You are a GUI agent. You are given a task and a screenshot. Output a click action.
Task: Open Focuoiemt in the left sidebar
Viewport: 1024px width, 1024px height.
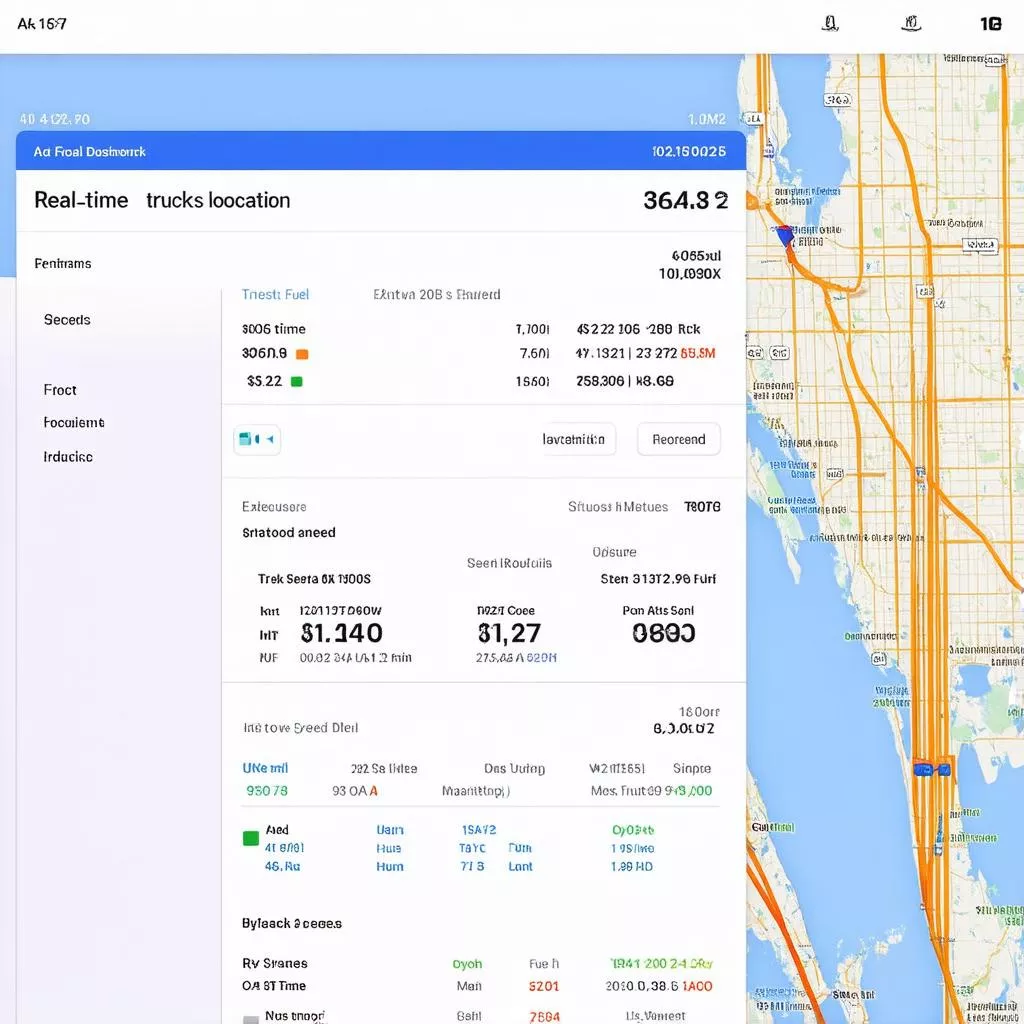pyautogui.click(x=73, y=423)
